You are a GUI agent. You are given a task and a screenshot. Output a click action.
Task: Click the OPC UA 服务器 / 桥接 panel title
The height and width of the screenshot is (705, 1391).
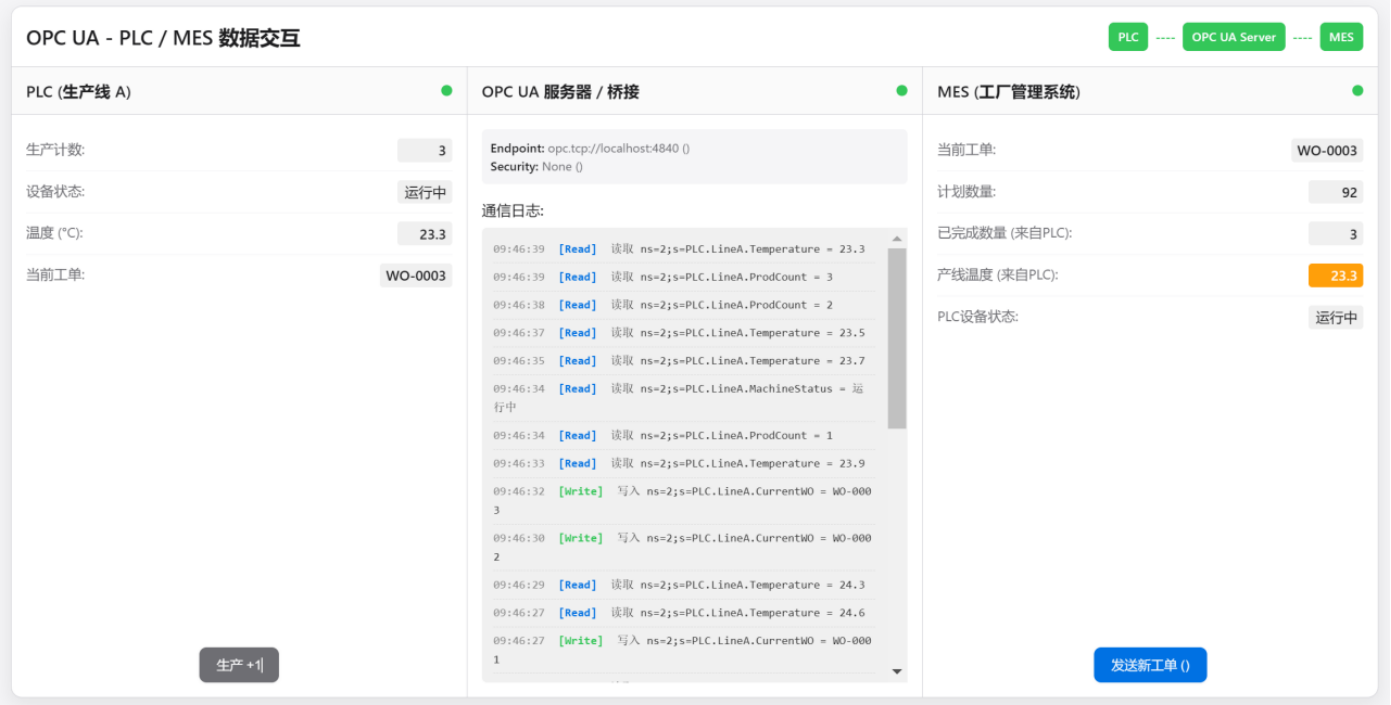(560, 92)
